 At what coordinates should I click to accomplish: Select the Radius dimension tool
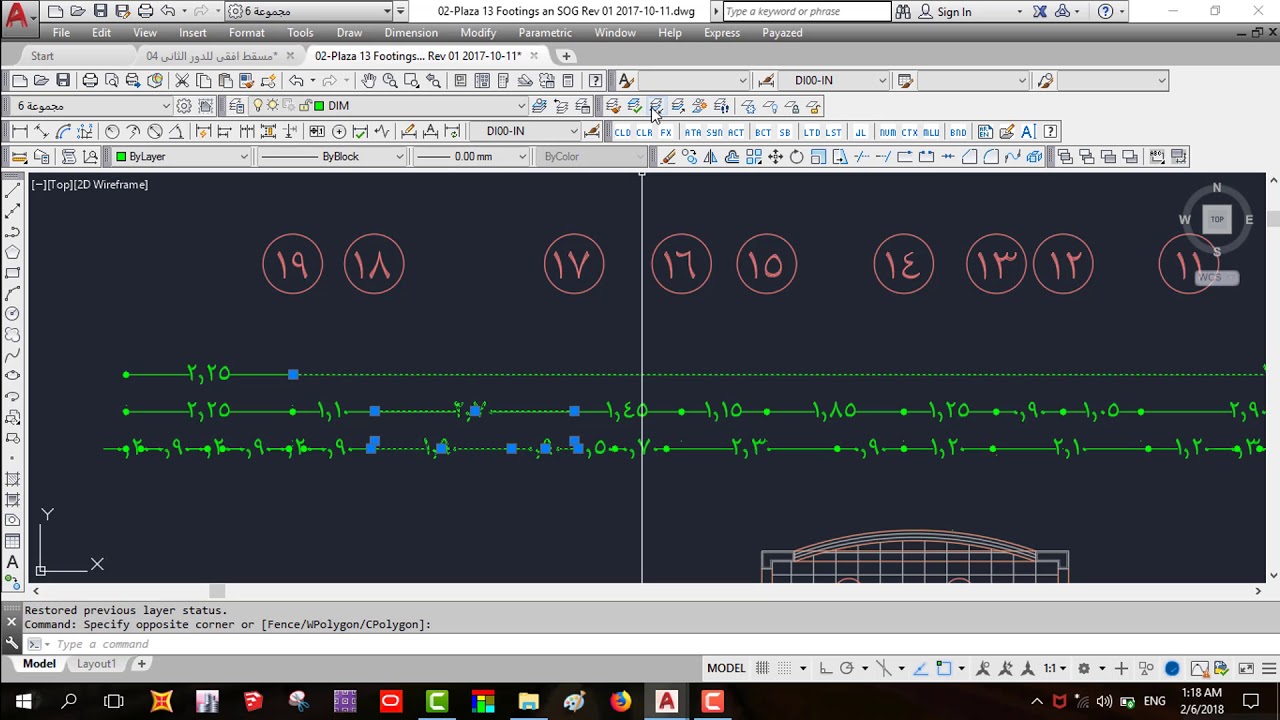(x=112, y=131)
